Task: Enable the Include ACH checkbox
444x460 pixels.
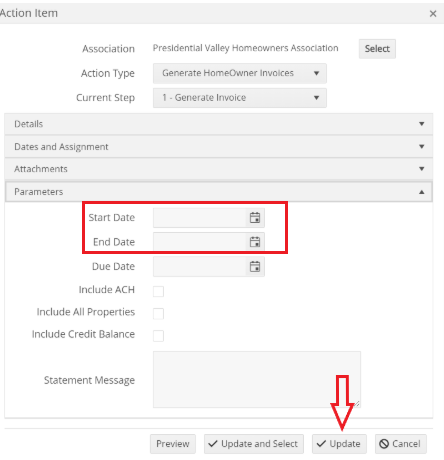Action: point(158,291)
